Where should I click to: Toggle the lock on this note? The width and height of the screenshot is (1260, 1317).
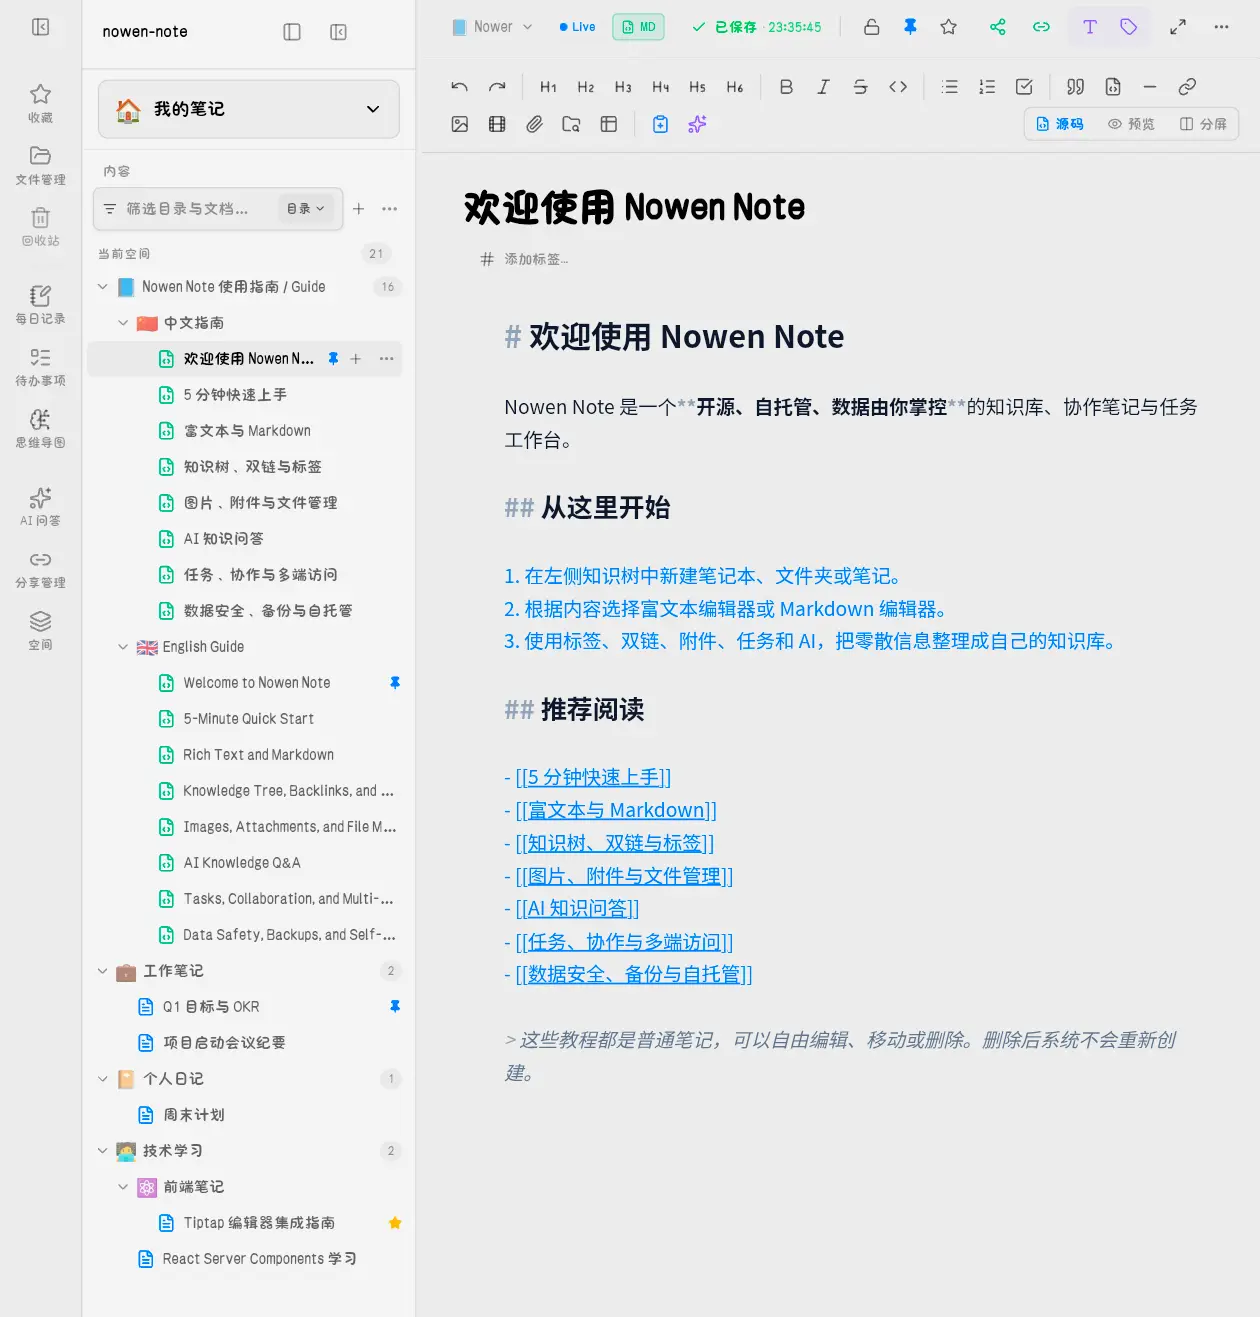pyautogui.click(x=872, y=27)
